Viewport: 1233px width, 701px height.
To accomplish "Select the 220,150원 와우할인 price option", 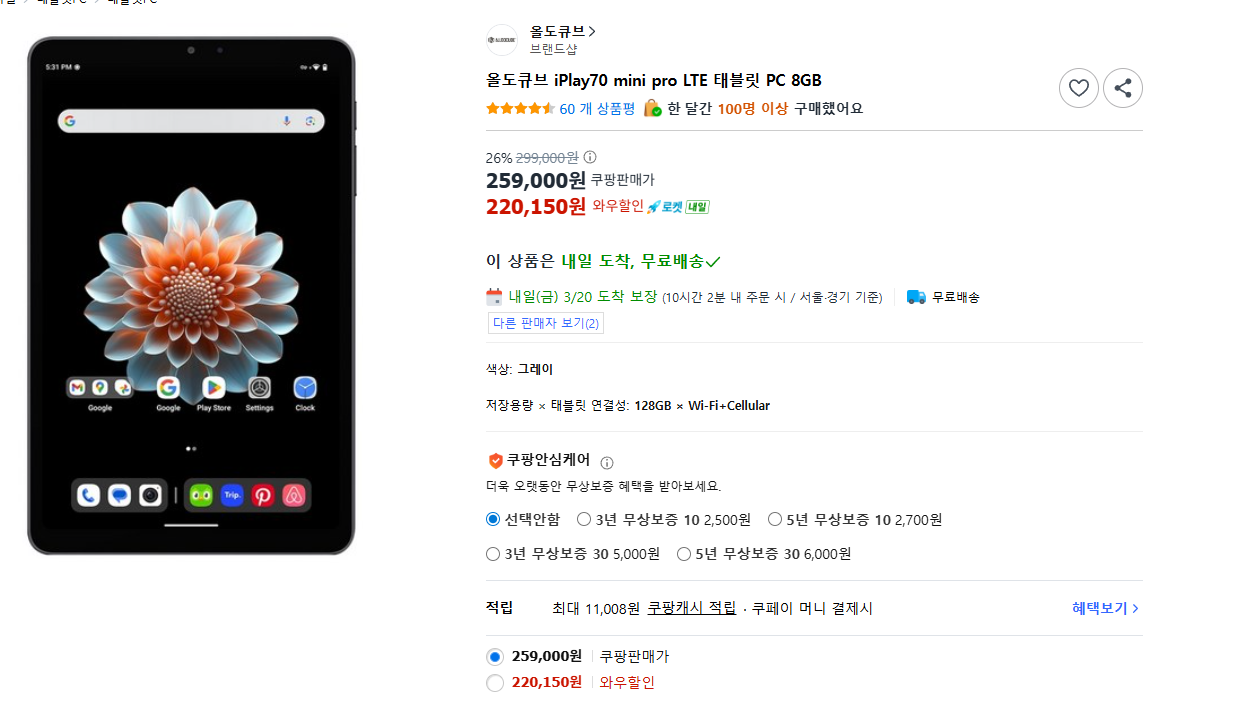I will pos(495,683).
